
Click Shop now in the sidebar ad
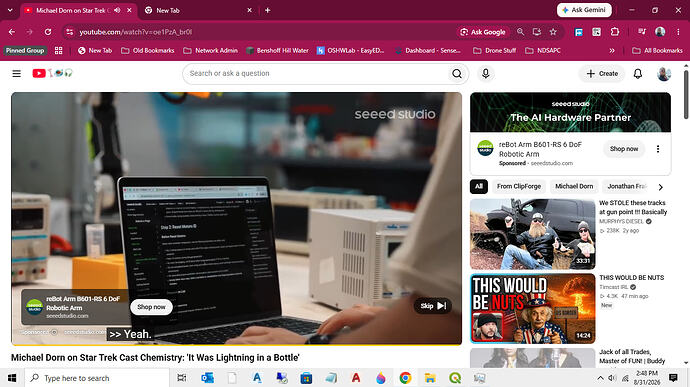click(x=624, y=149)
